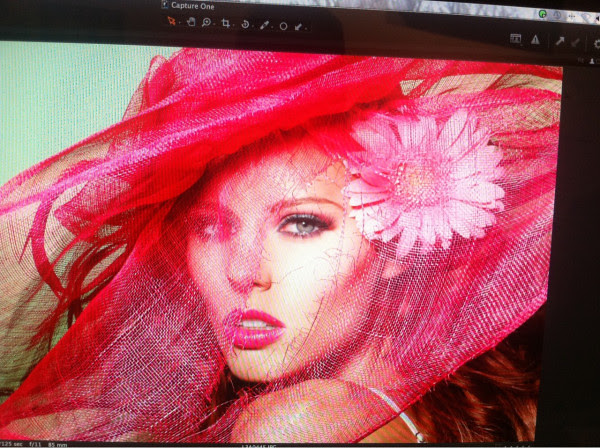Click the 85 mm focal length readout

point(57,445)
